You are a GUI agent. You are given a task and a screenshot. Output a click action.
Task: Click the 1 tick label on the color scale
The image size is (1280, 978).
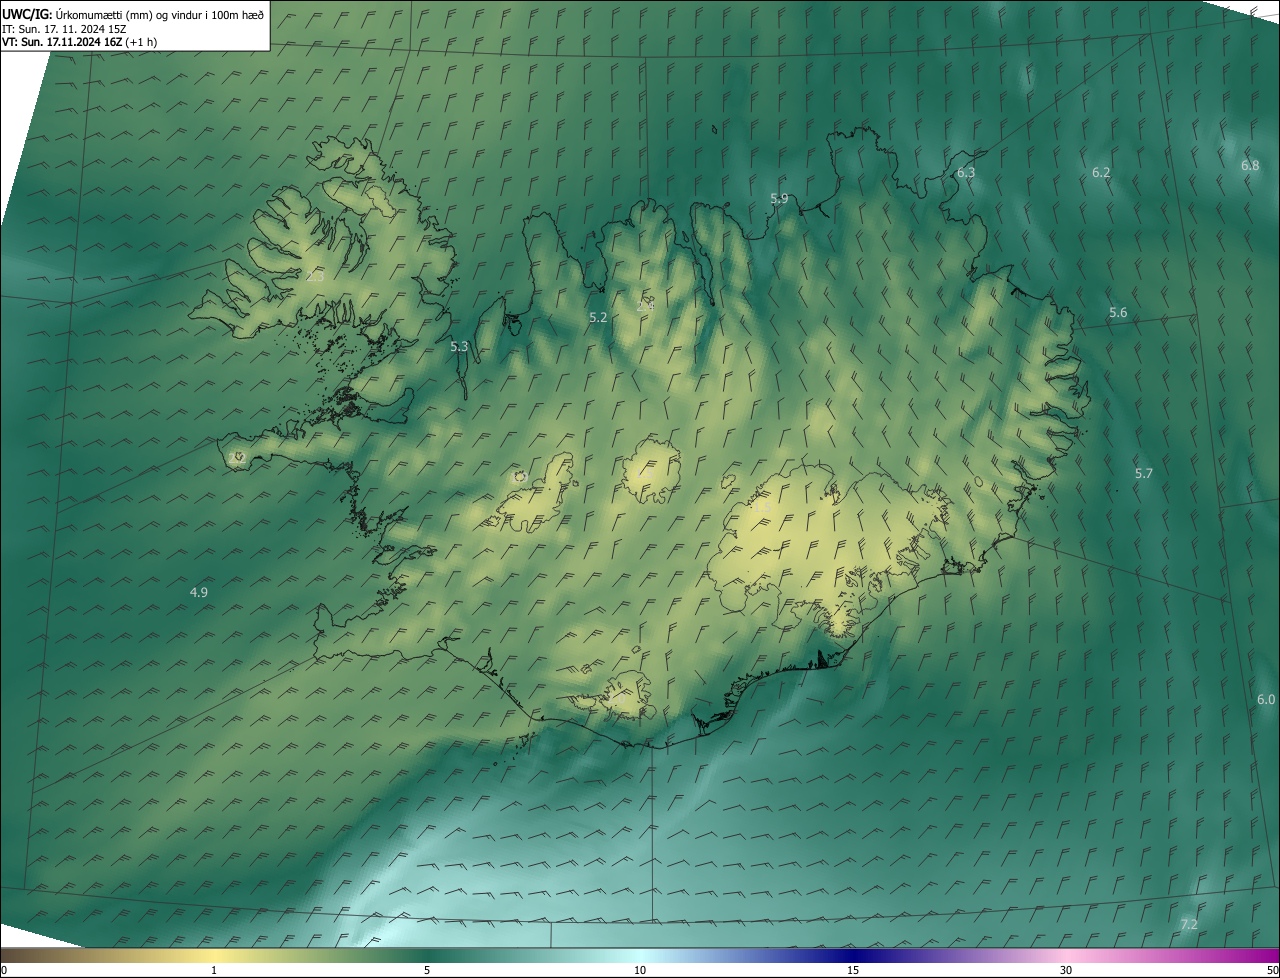[x=214, y=970]
